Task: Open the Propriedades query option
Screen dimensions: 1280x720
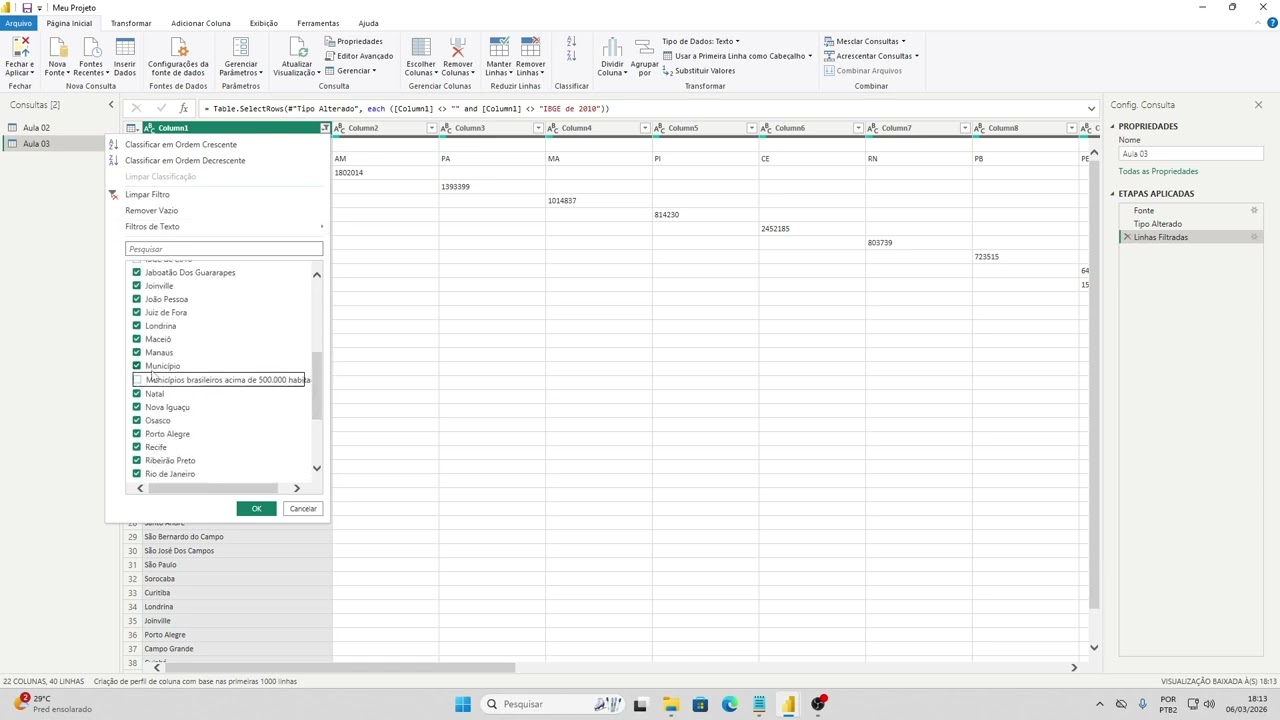Action: tap(353, 41)
